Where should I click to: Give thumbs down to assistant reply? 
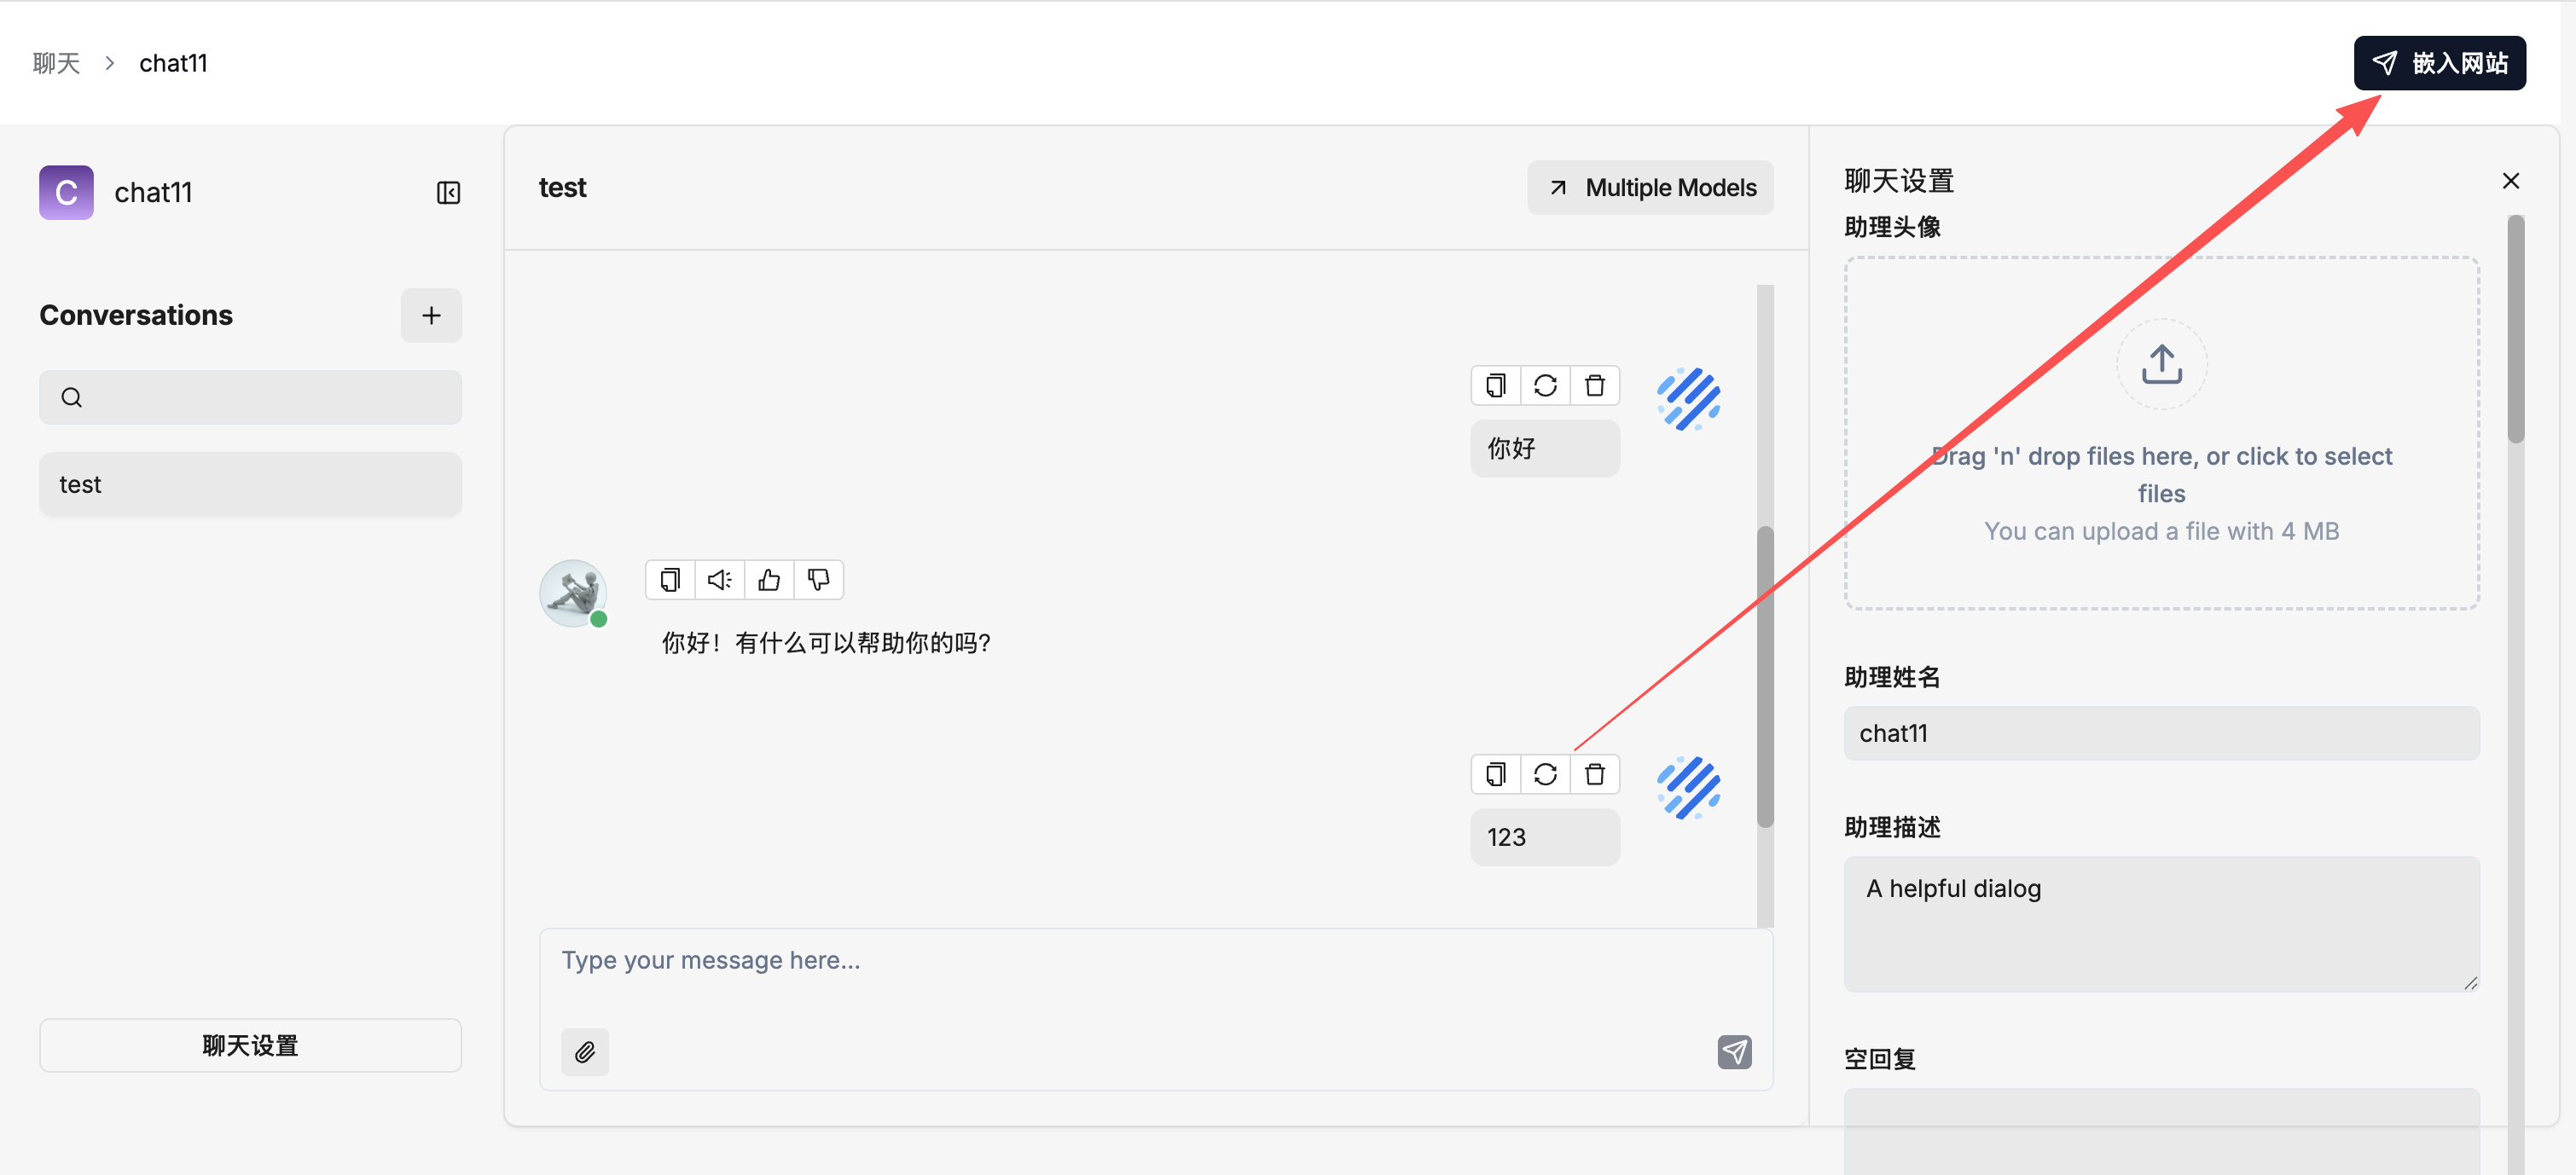pyautogui.click(x=819, y=580)
